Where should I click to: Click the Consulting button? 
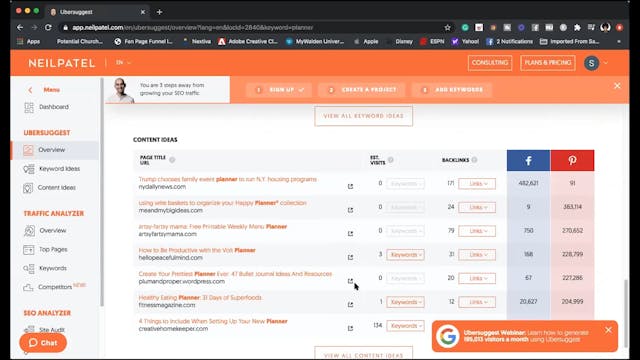490,63
